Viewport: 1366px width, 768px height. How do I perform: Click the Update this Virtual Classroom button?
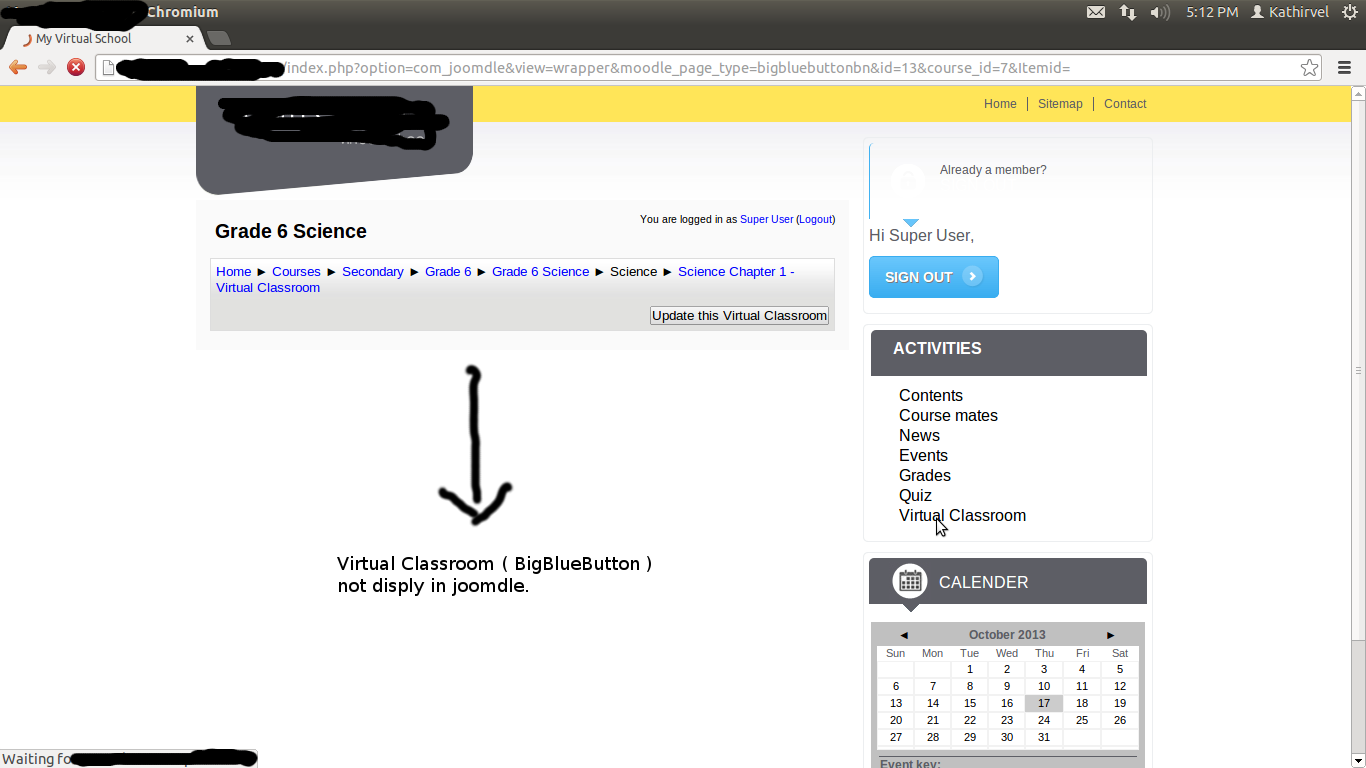pos(739,315)
